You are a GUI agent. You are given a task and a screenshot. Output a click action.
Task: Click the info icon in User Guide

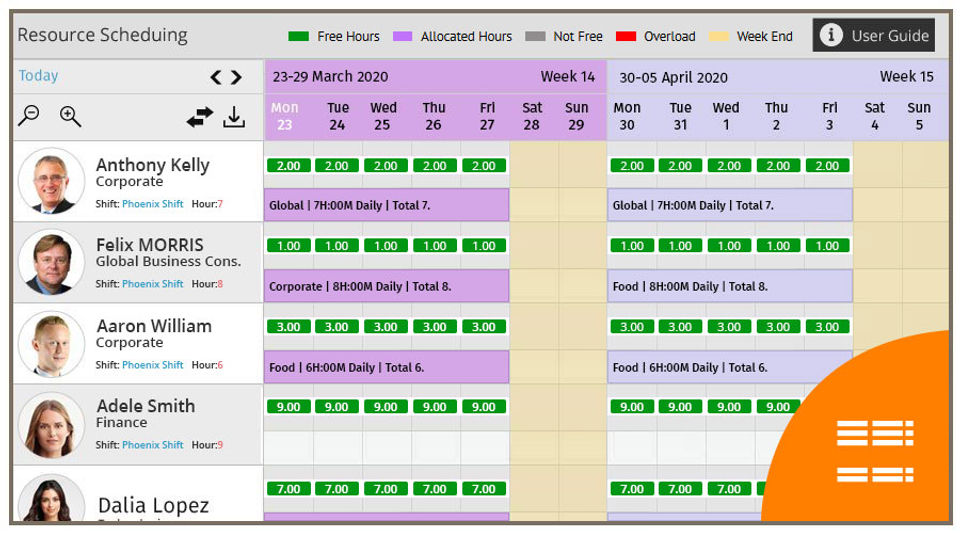[x=831, y=35]
